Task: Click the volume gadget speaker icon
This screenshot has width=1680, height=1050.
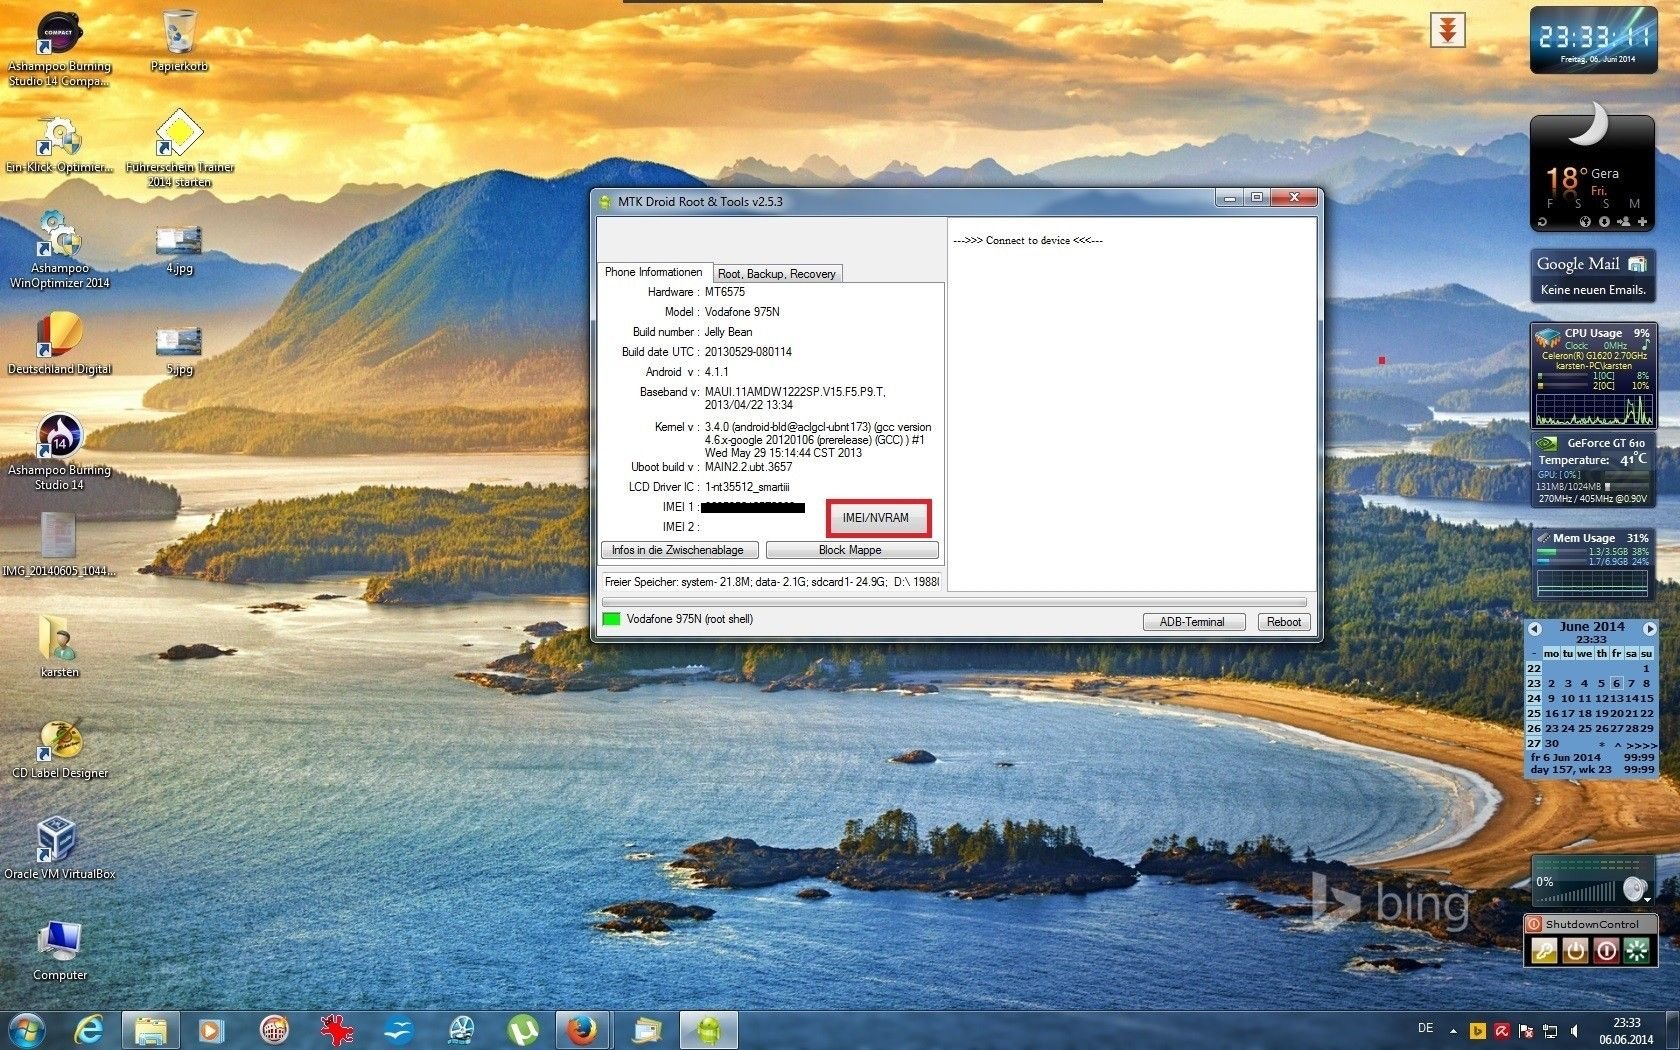Action: (1633, 888)
